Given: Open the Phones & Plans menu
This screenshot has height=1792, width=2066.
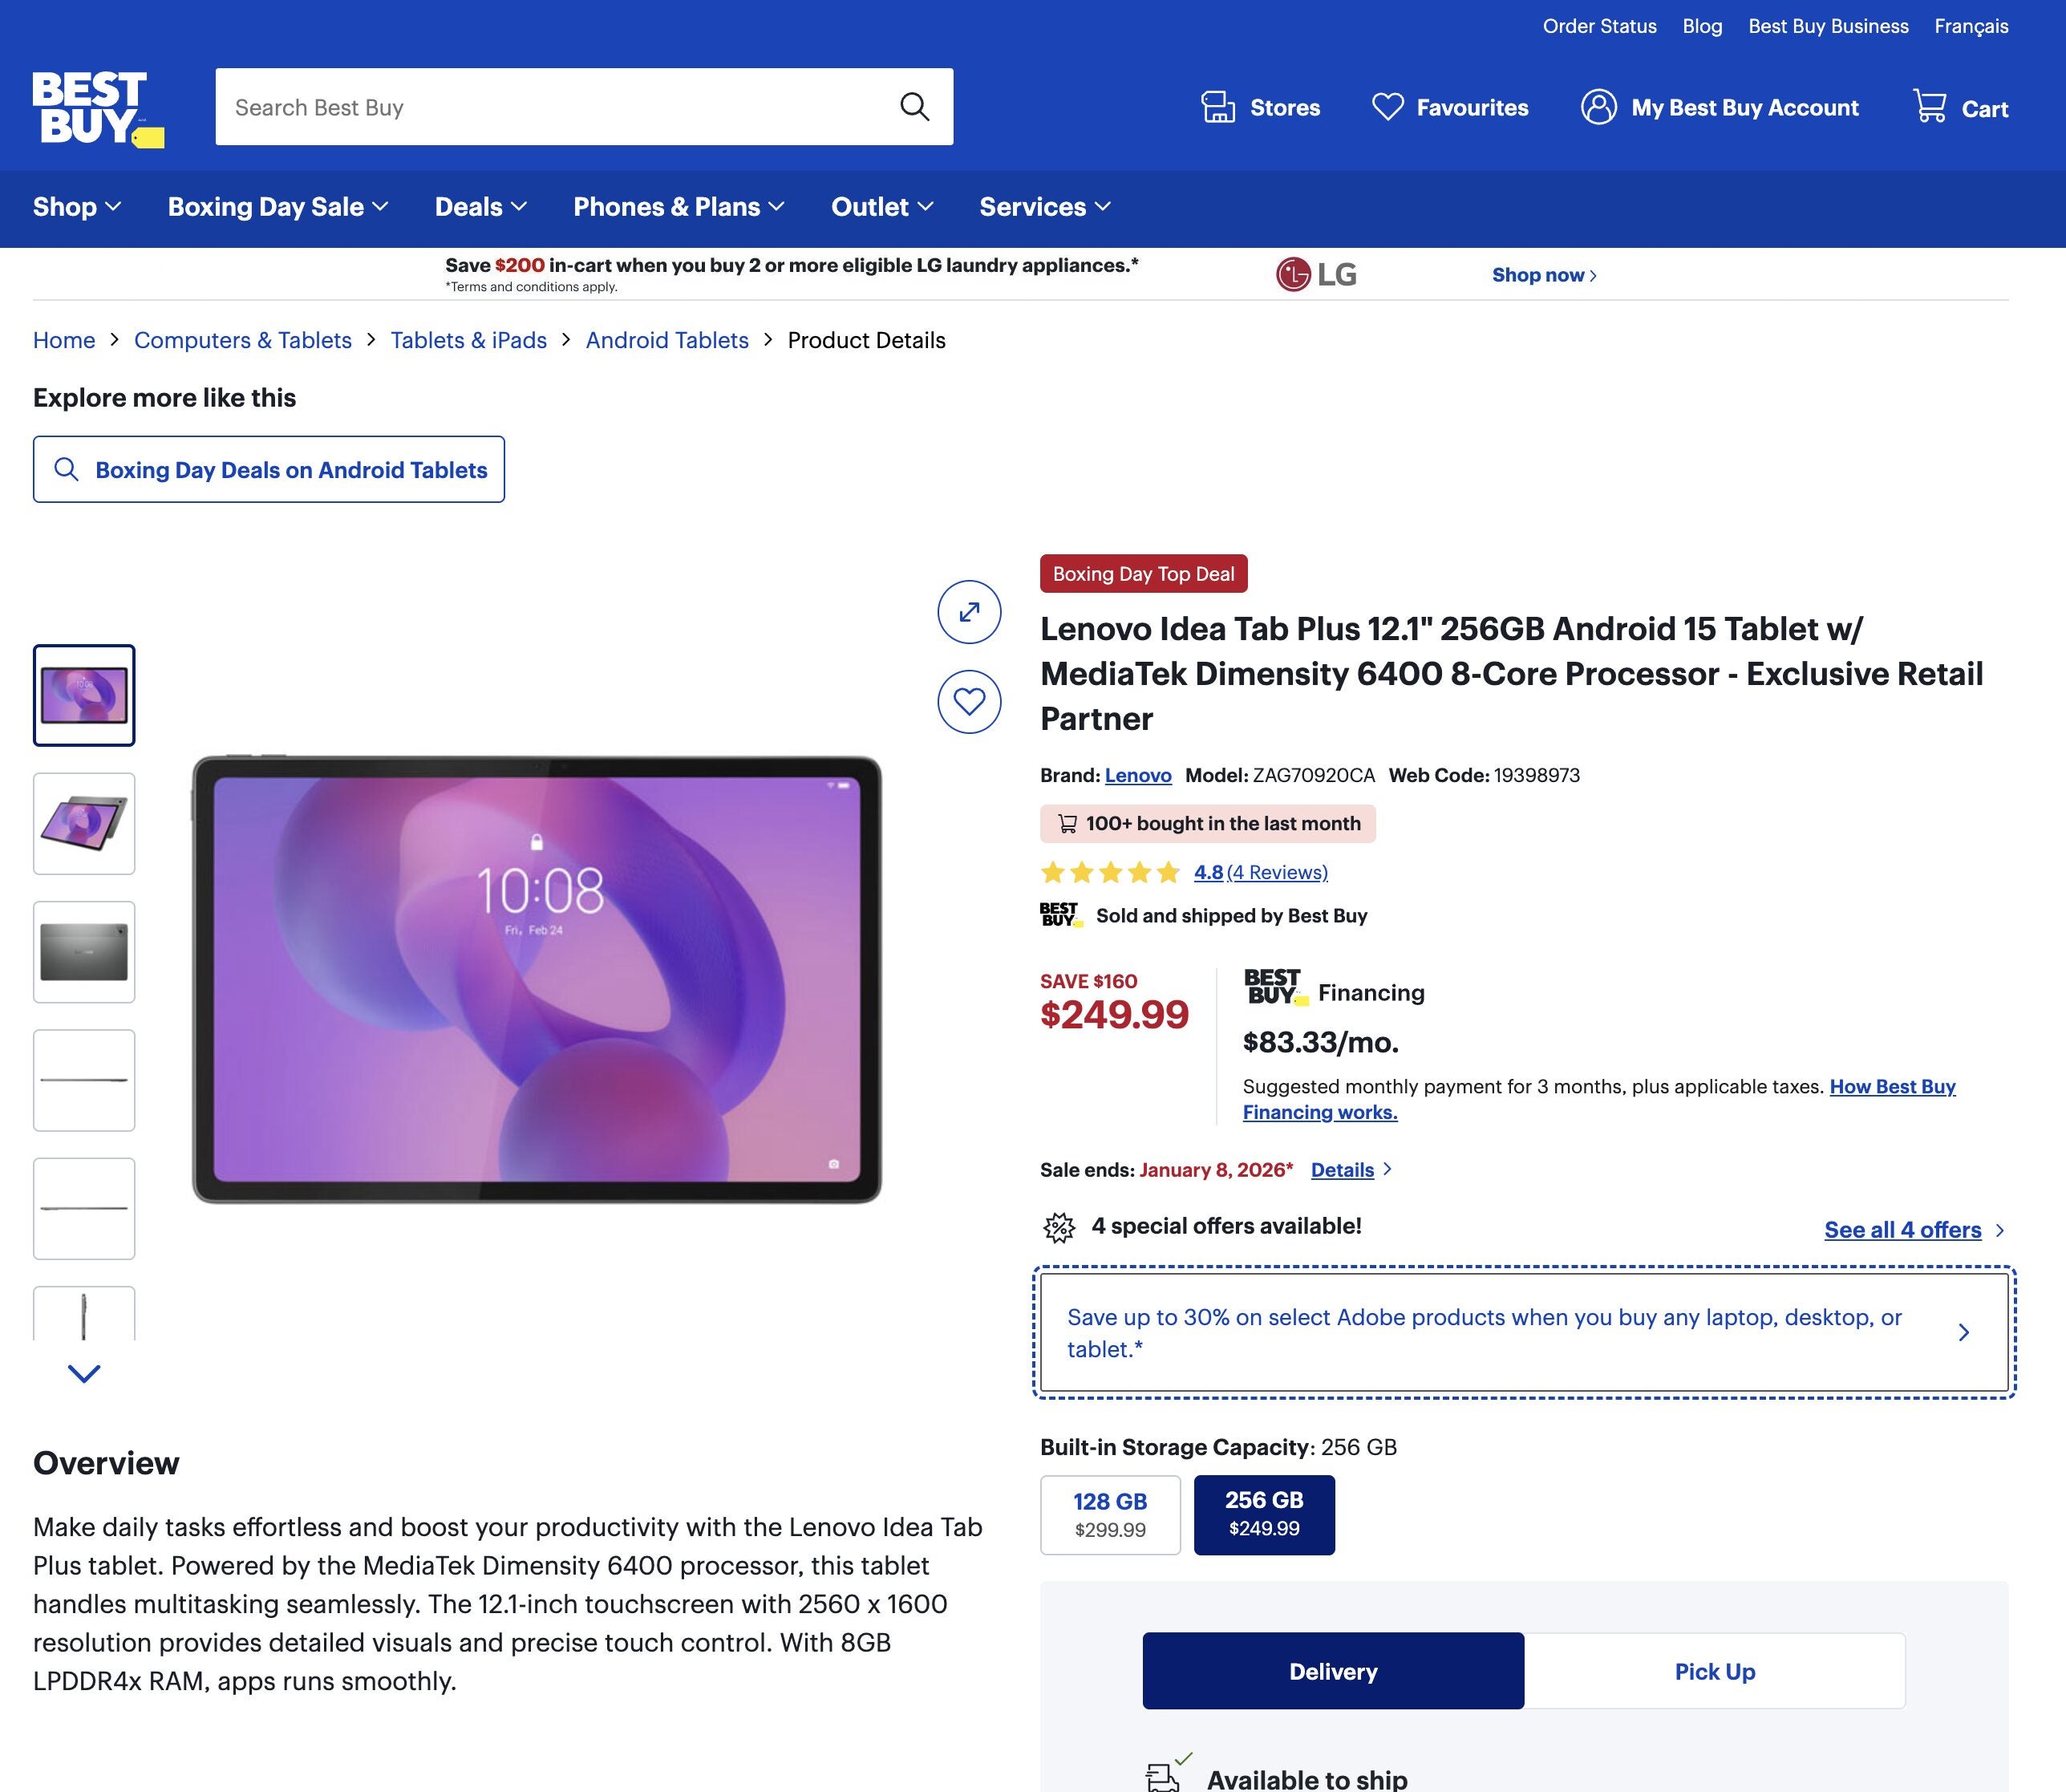Looking at the screenshot, I should 678,207.
